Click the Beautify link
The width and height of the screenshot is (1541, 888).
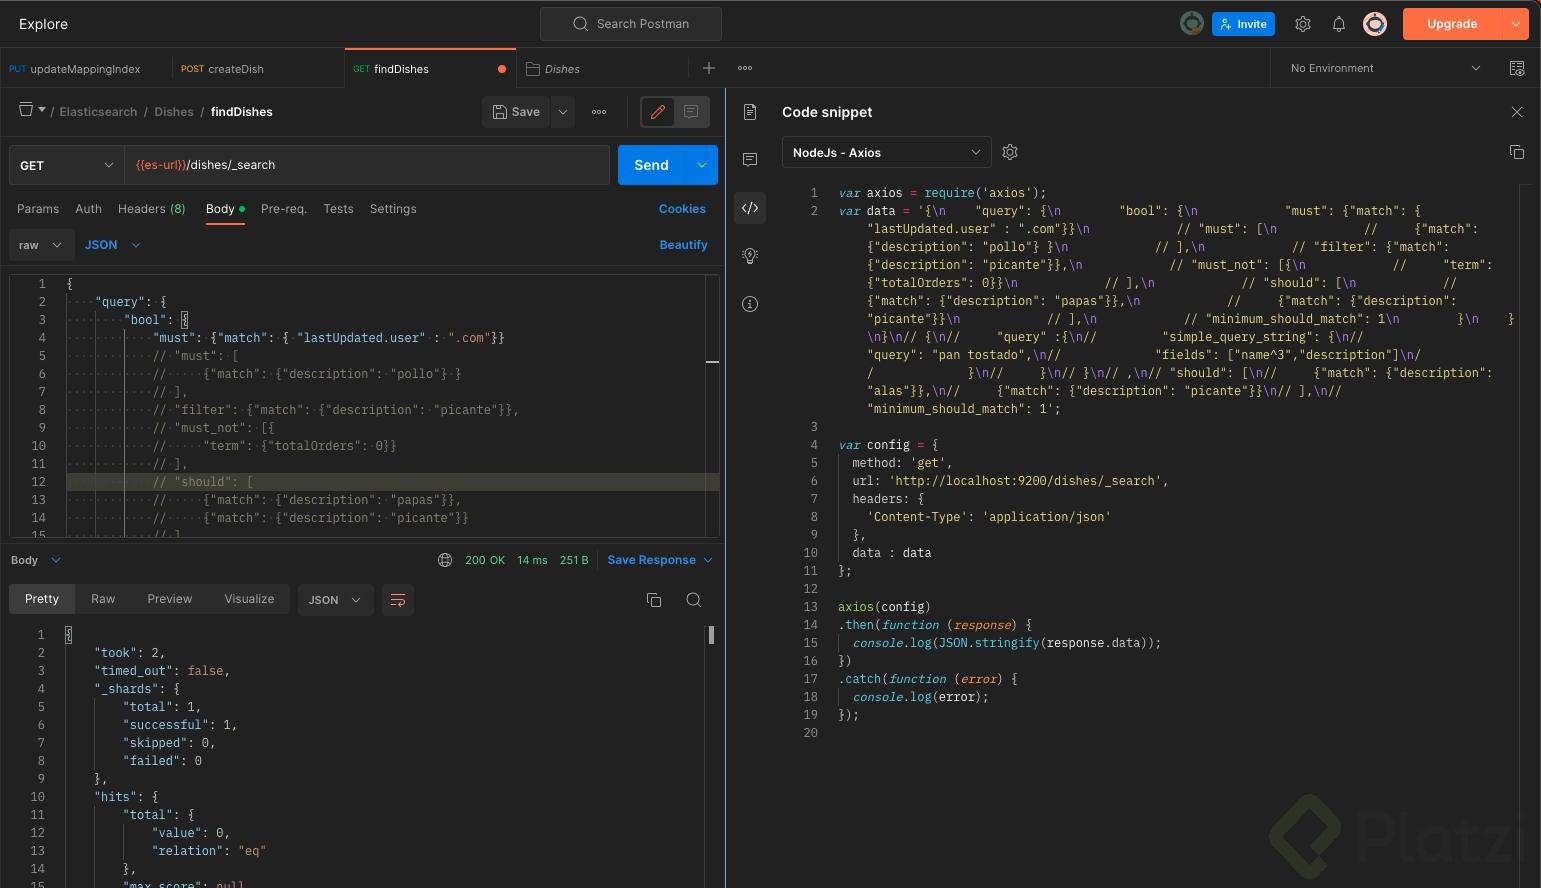pos(683,245)
